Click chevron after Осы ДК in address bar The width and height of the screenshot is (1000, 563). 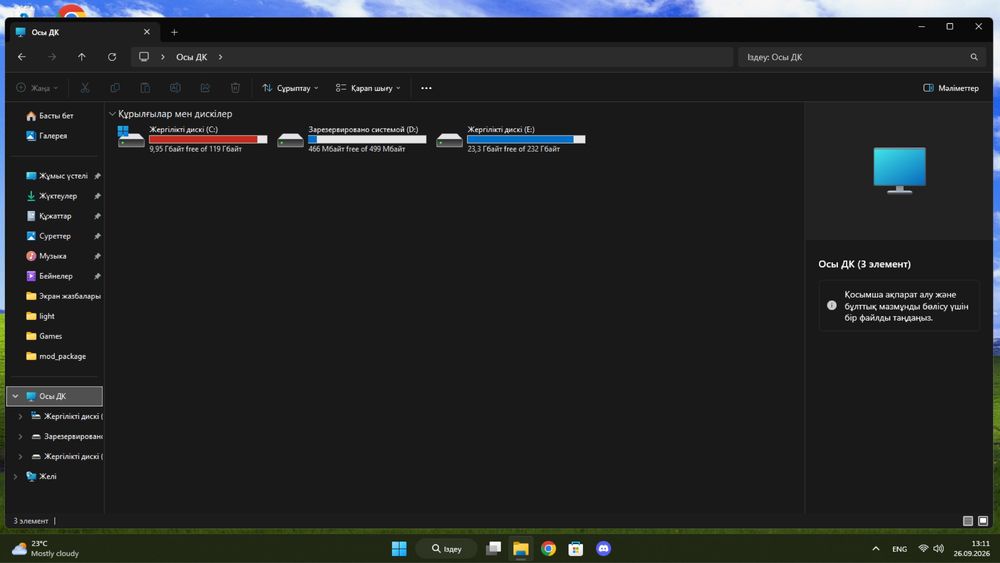point(221,57)
